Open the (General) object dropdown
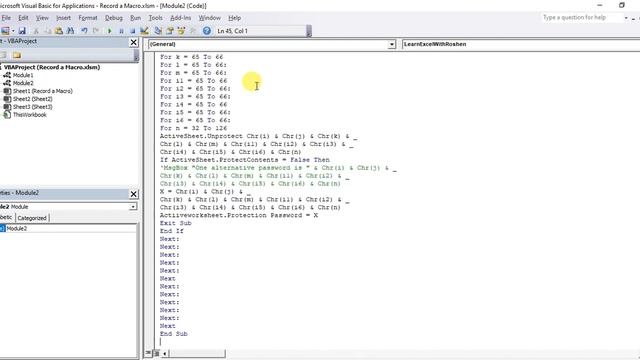Image resolution: width=640 pixels, height=360 pixels. click(391, 44)
